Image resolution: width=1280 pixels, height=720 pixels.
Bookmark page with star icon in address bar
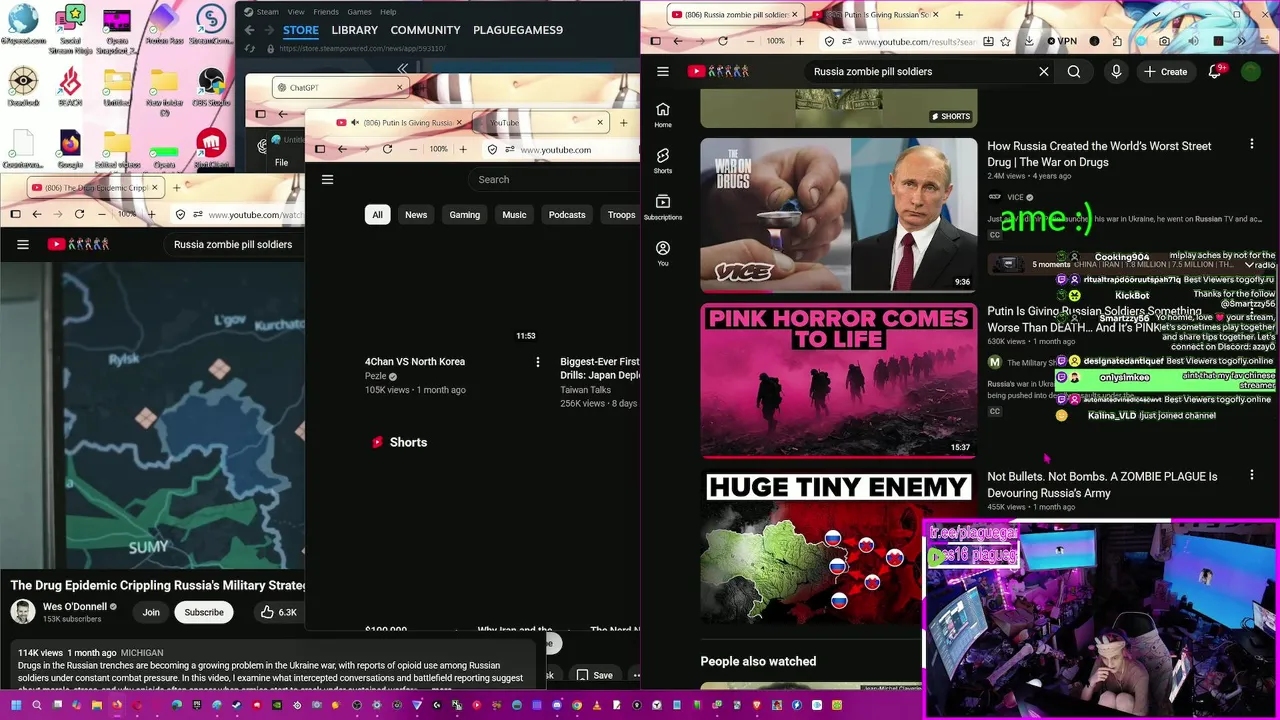(1006, 41)
